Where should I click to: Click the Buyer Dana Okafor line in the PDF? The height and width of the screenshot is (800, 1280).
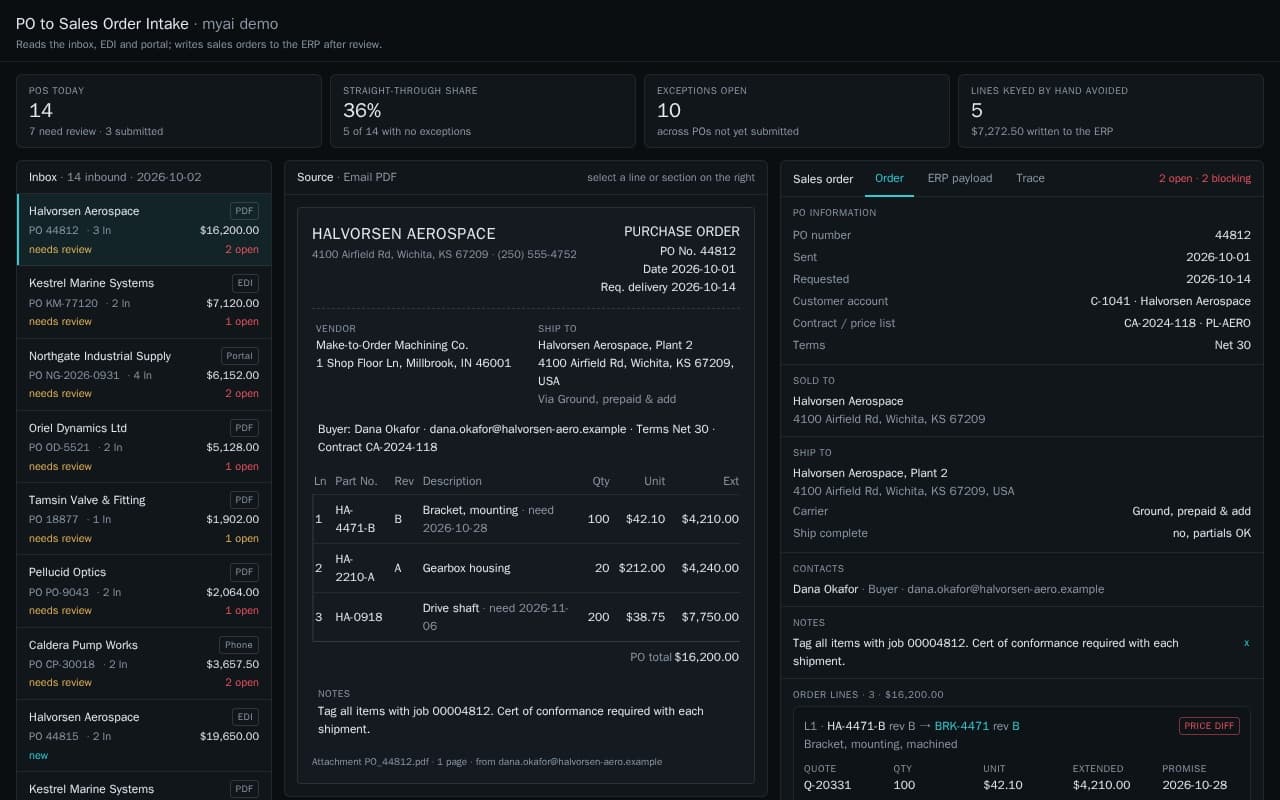pyautogui.click(x=526, y=438)
